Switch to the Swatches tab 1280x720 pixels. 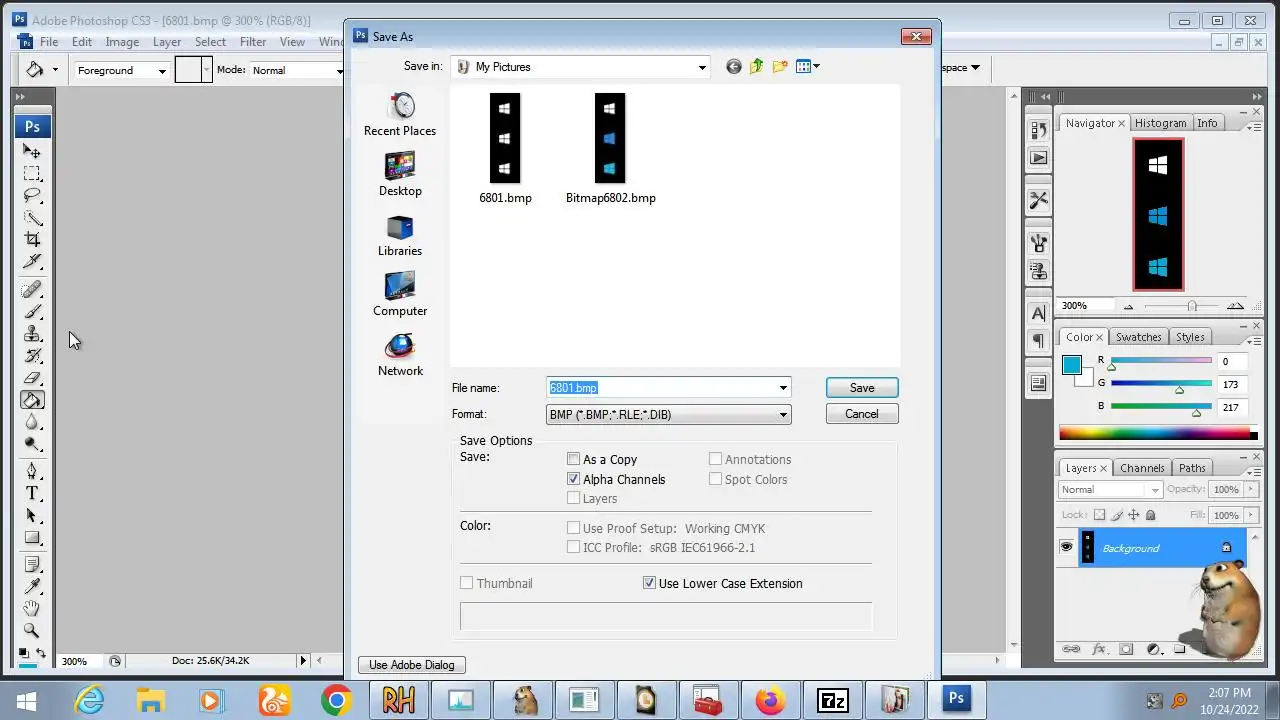(x=1138, y=337)
